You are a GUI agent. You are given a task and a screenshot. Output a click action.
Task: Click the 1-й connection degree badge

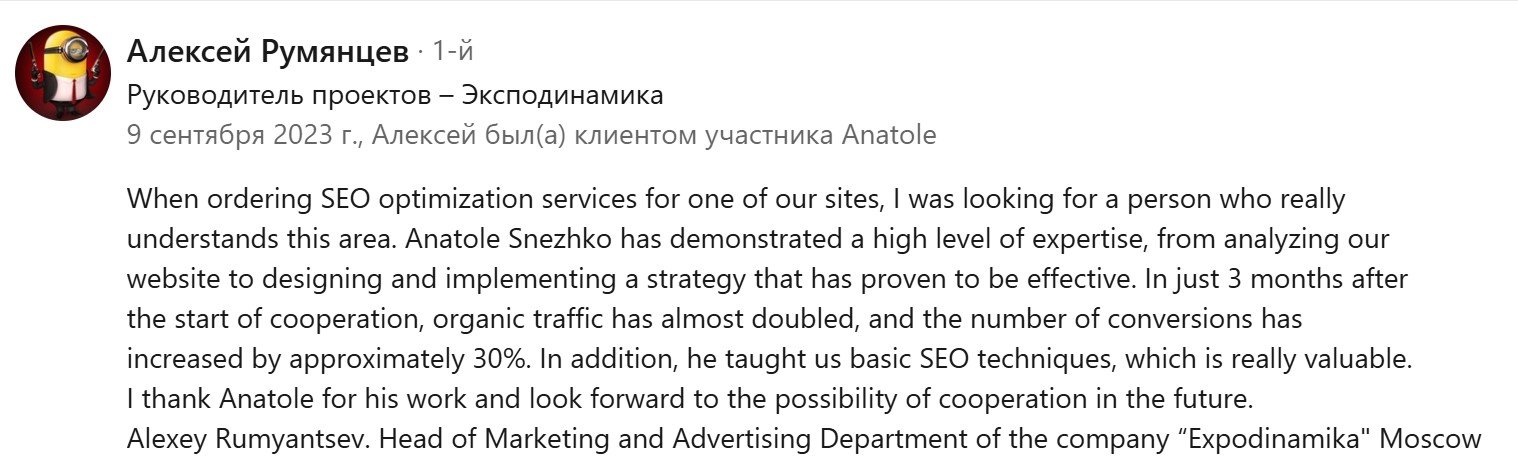450,52
